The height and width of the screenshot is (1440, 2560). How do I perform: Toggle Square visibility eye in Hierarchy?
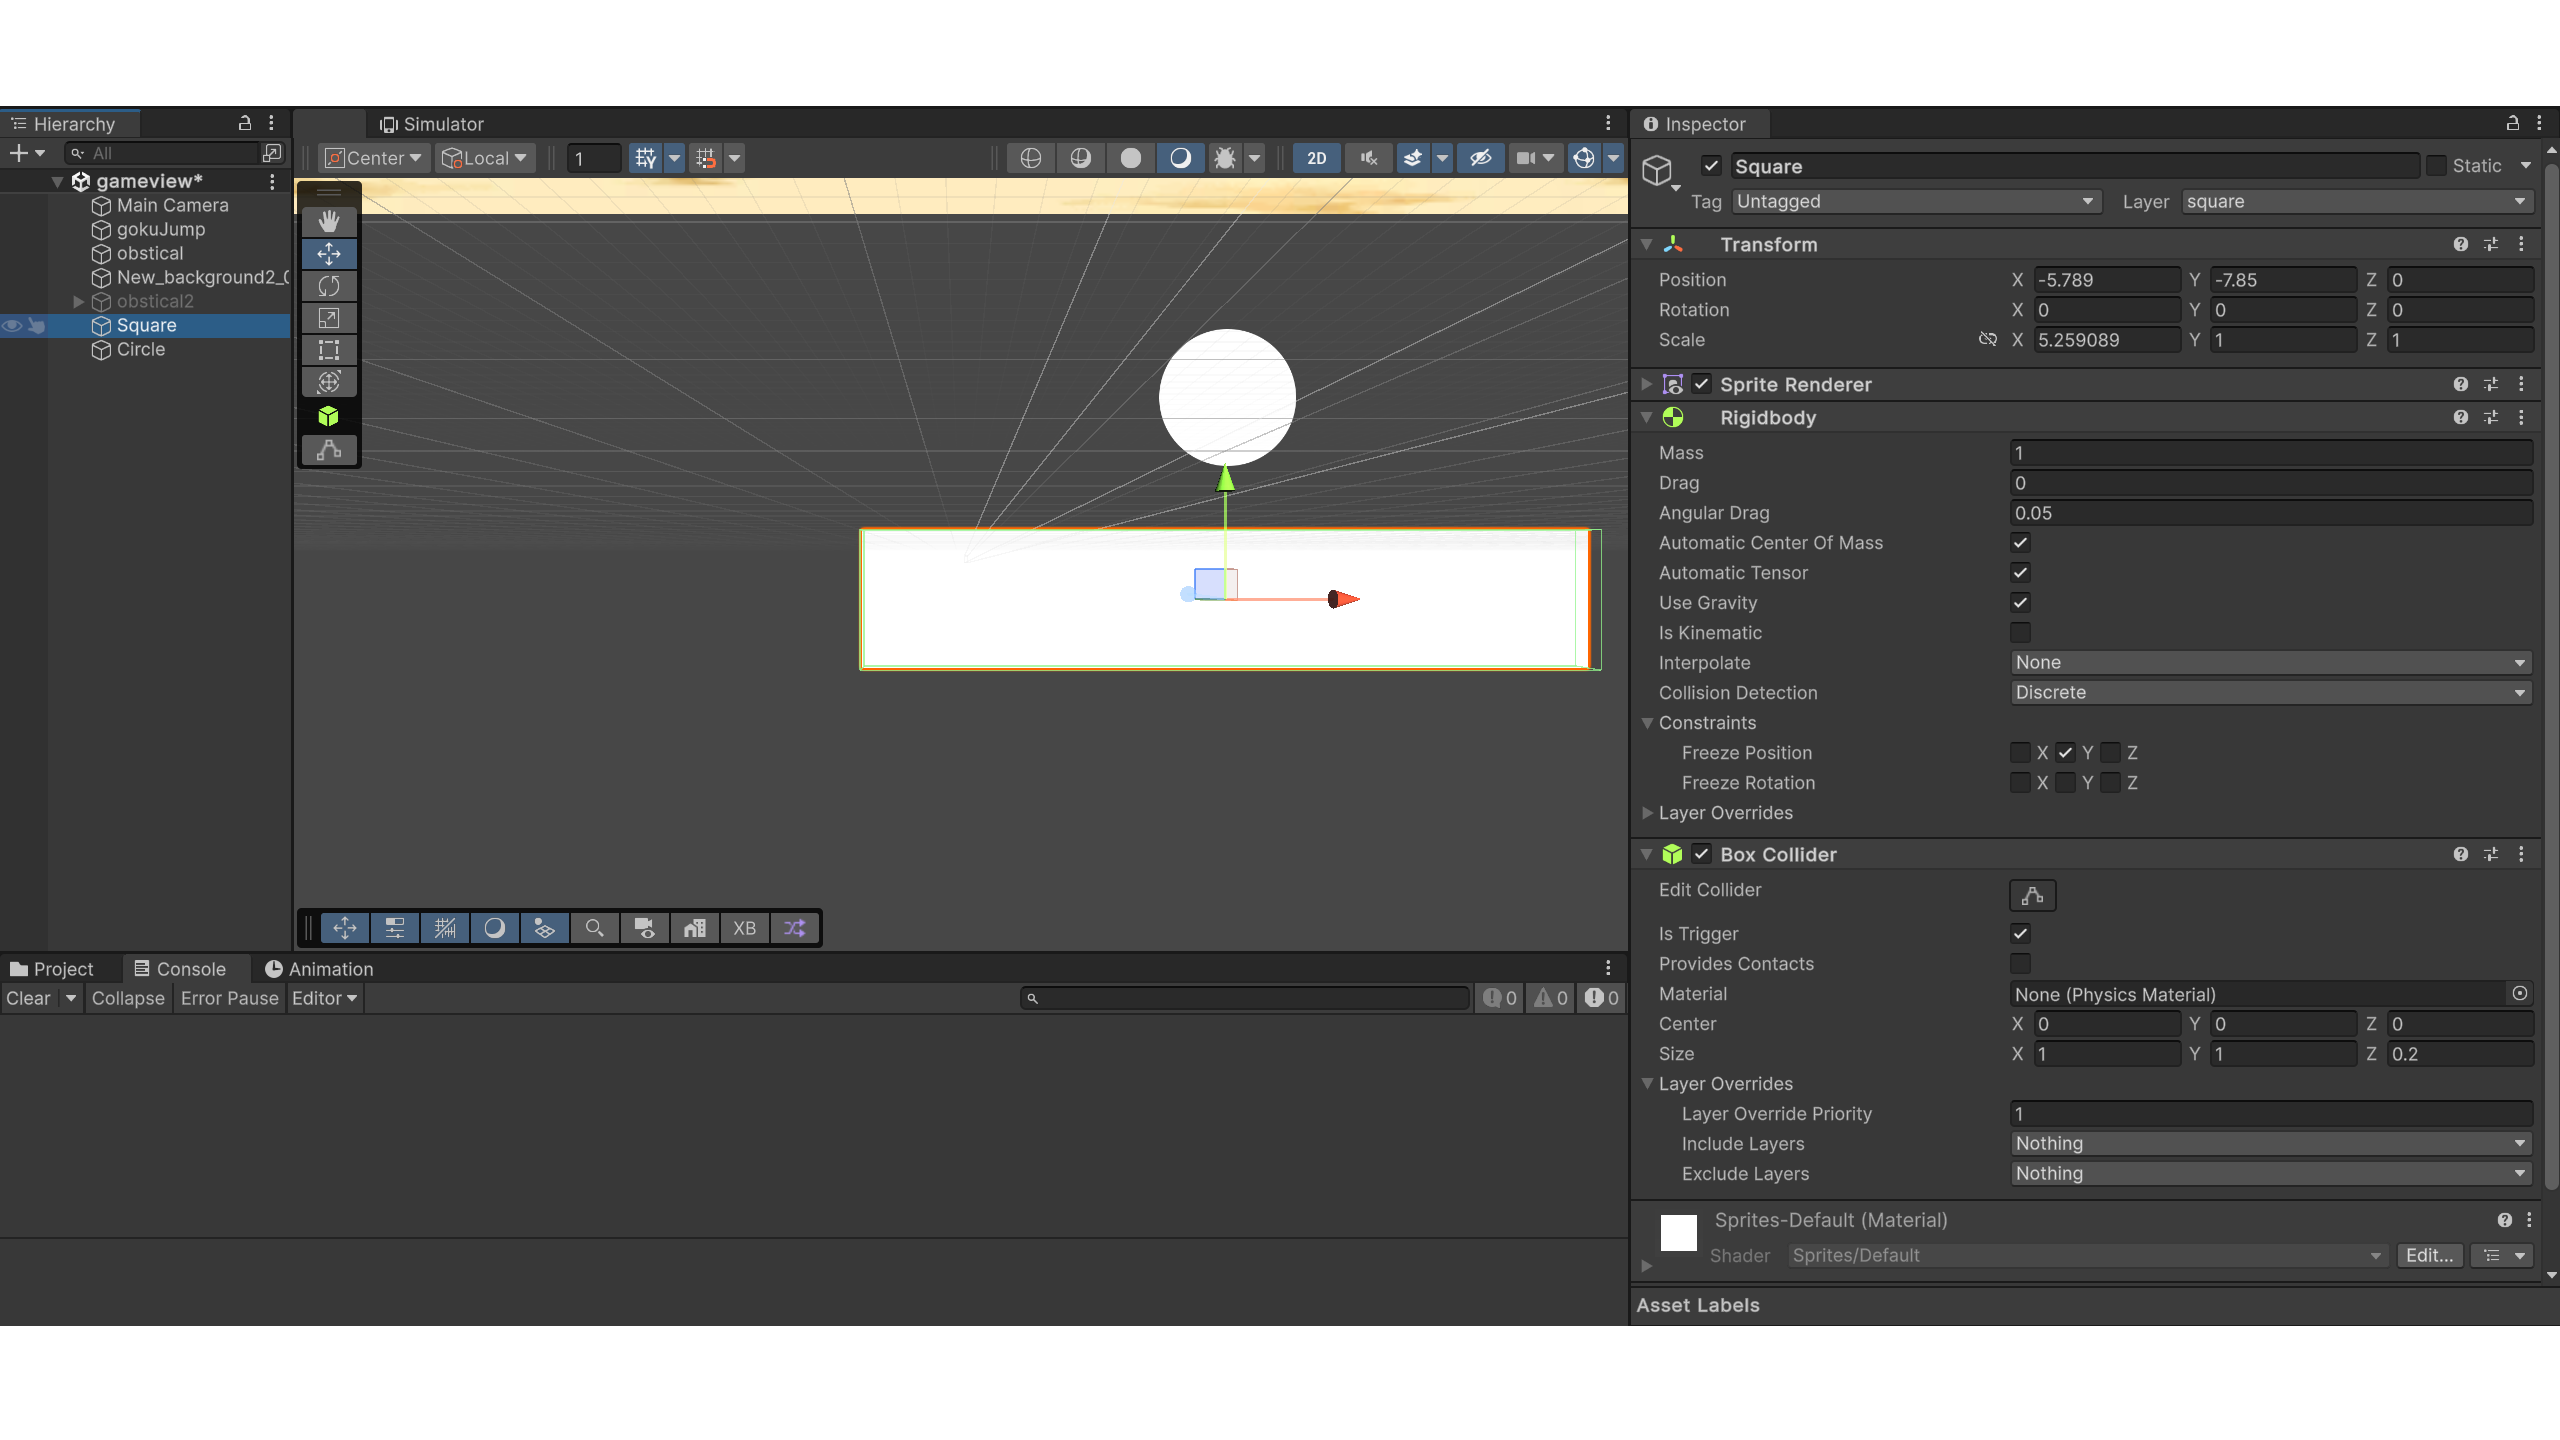point(12,326)
